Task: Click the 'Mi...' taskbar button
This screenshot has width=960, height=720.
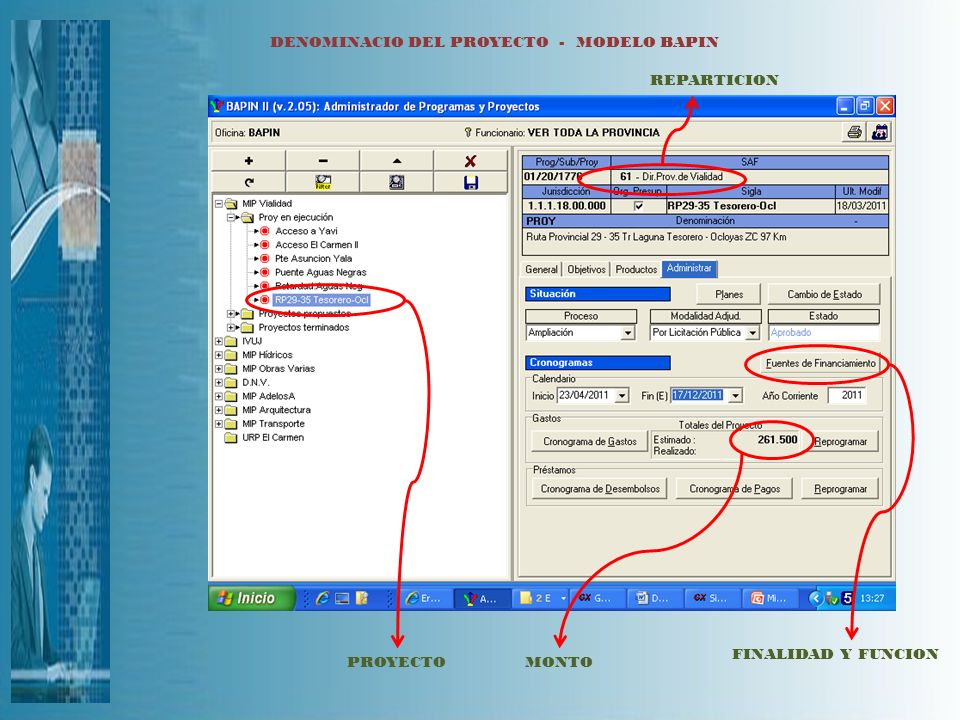Action: 770,598
